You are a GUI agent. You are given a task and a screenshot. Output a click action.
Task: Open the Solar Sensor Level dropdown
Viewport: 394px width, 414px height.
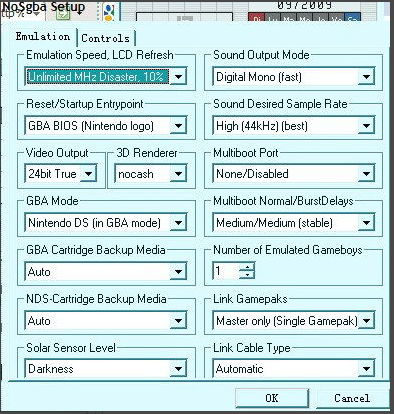[178, 369]
